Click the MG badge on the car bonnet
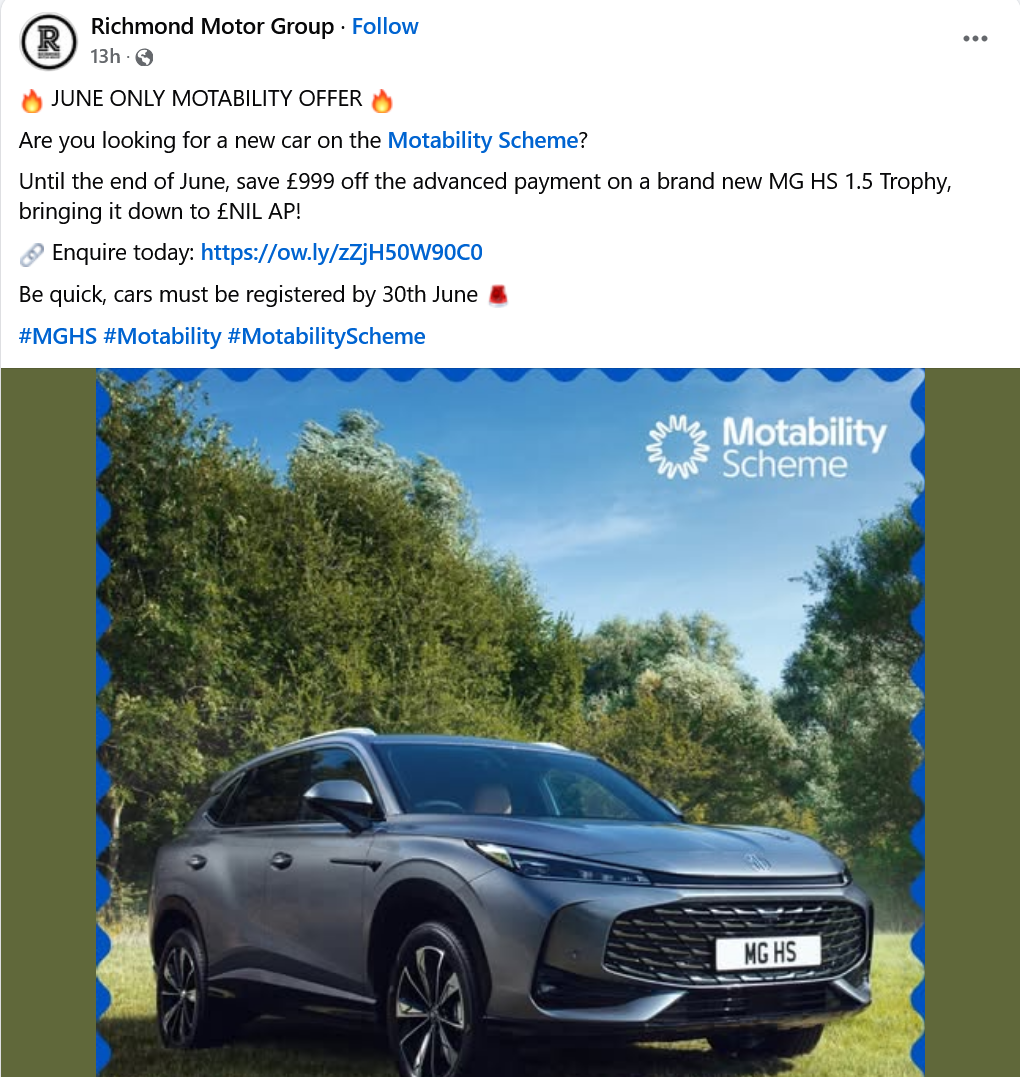 (758, 861)
